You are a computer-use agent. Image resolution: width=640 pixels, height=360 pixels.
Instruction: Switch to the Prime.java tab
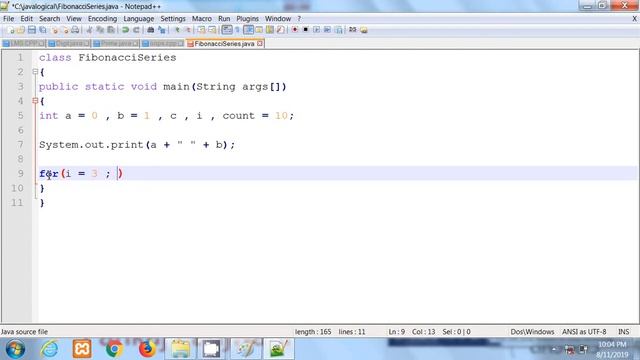116,44
